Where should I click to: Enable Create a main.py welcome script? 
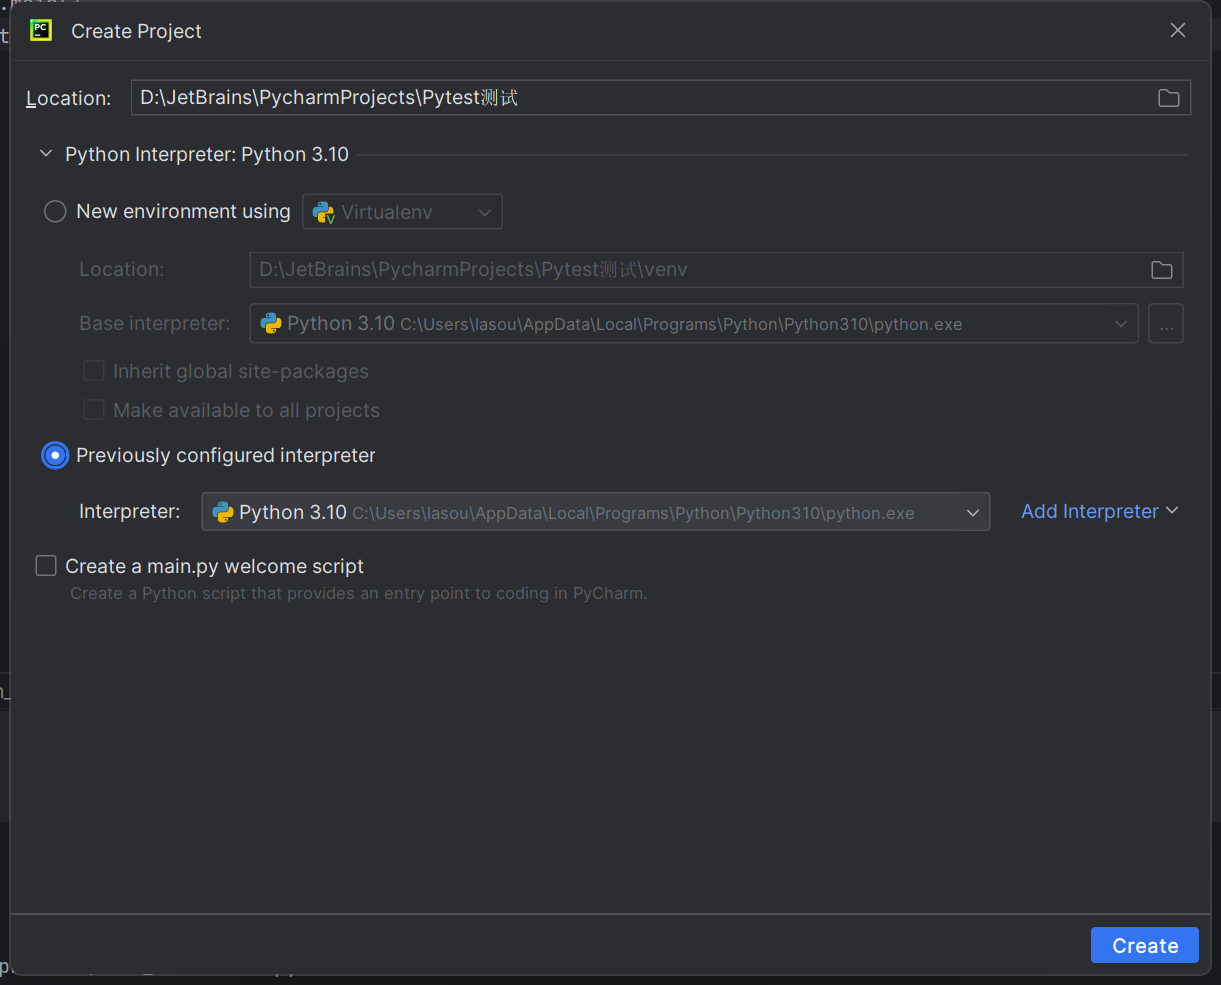click(x=46, y=566)
